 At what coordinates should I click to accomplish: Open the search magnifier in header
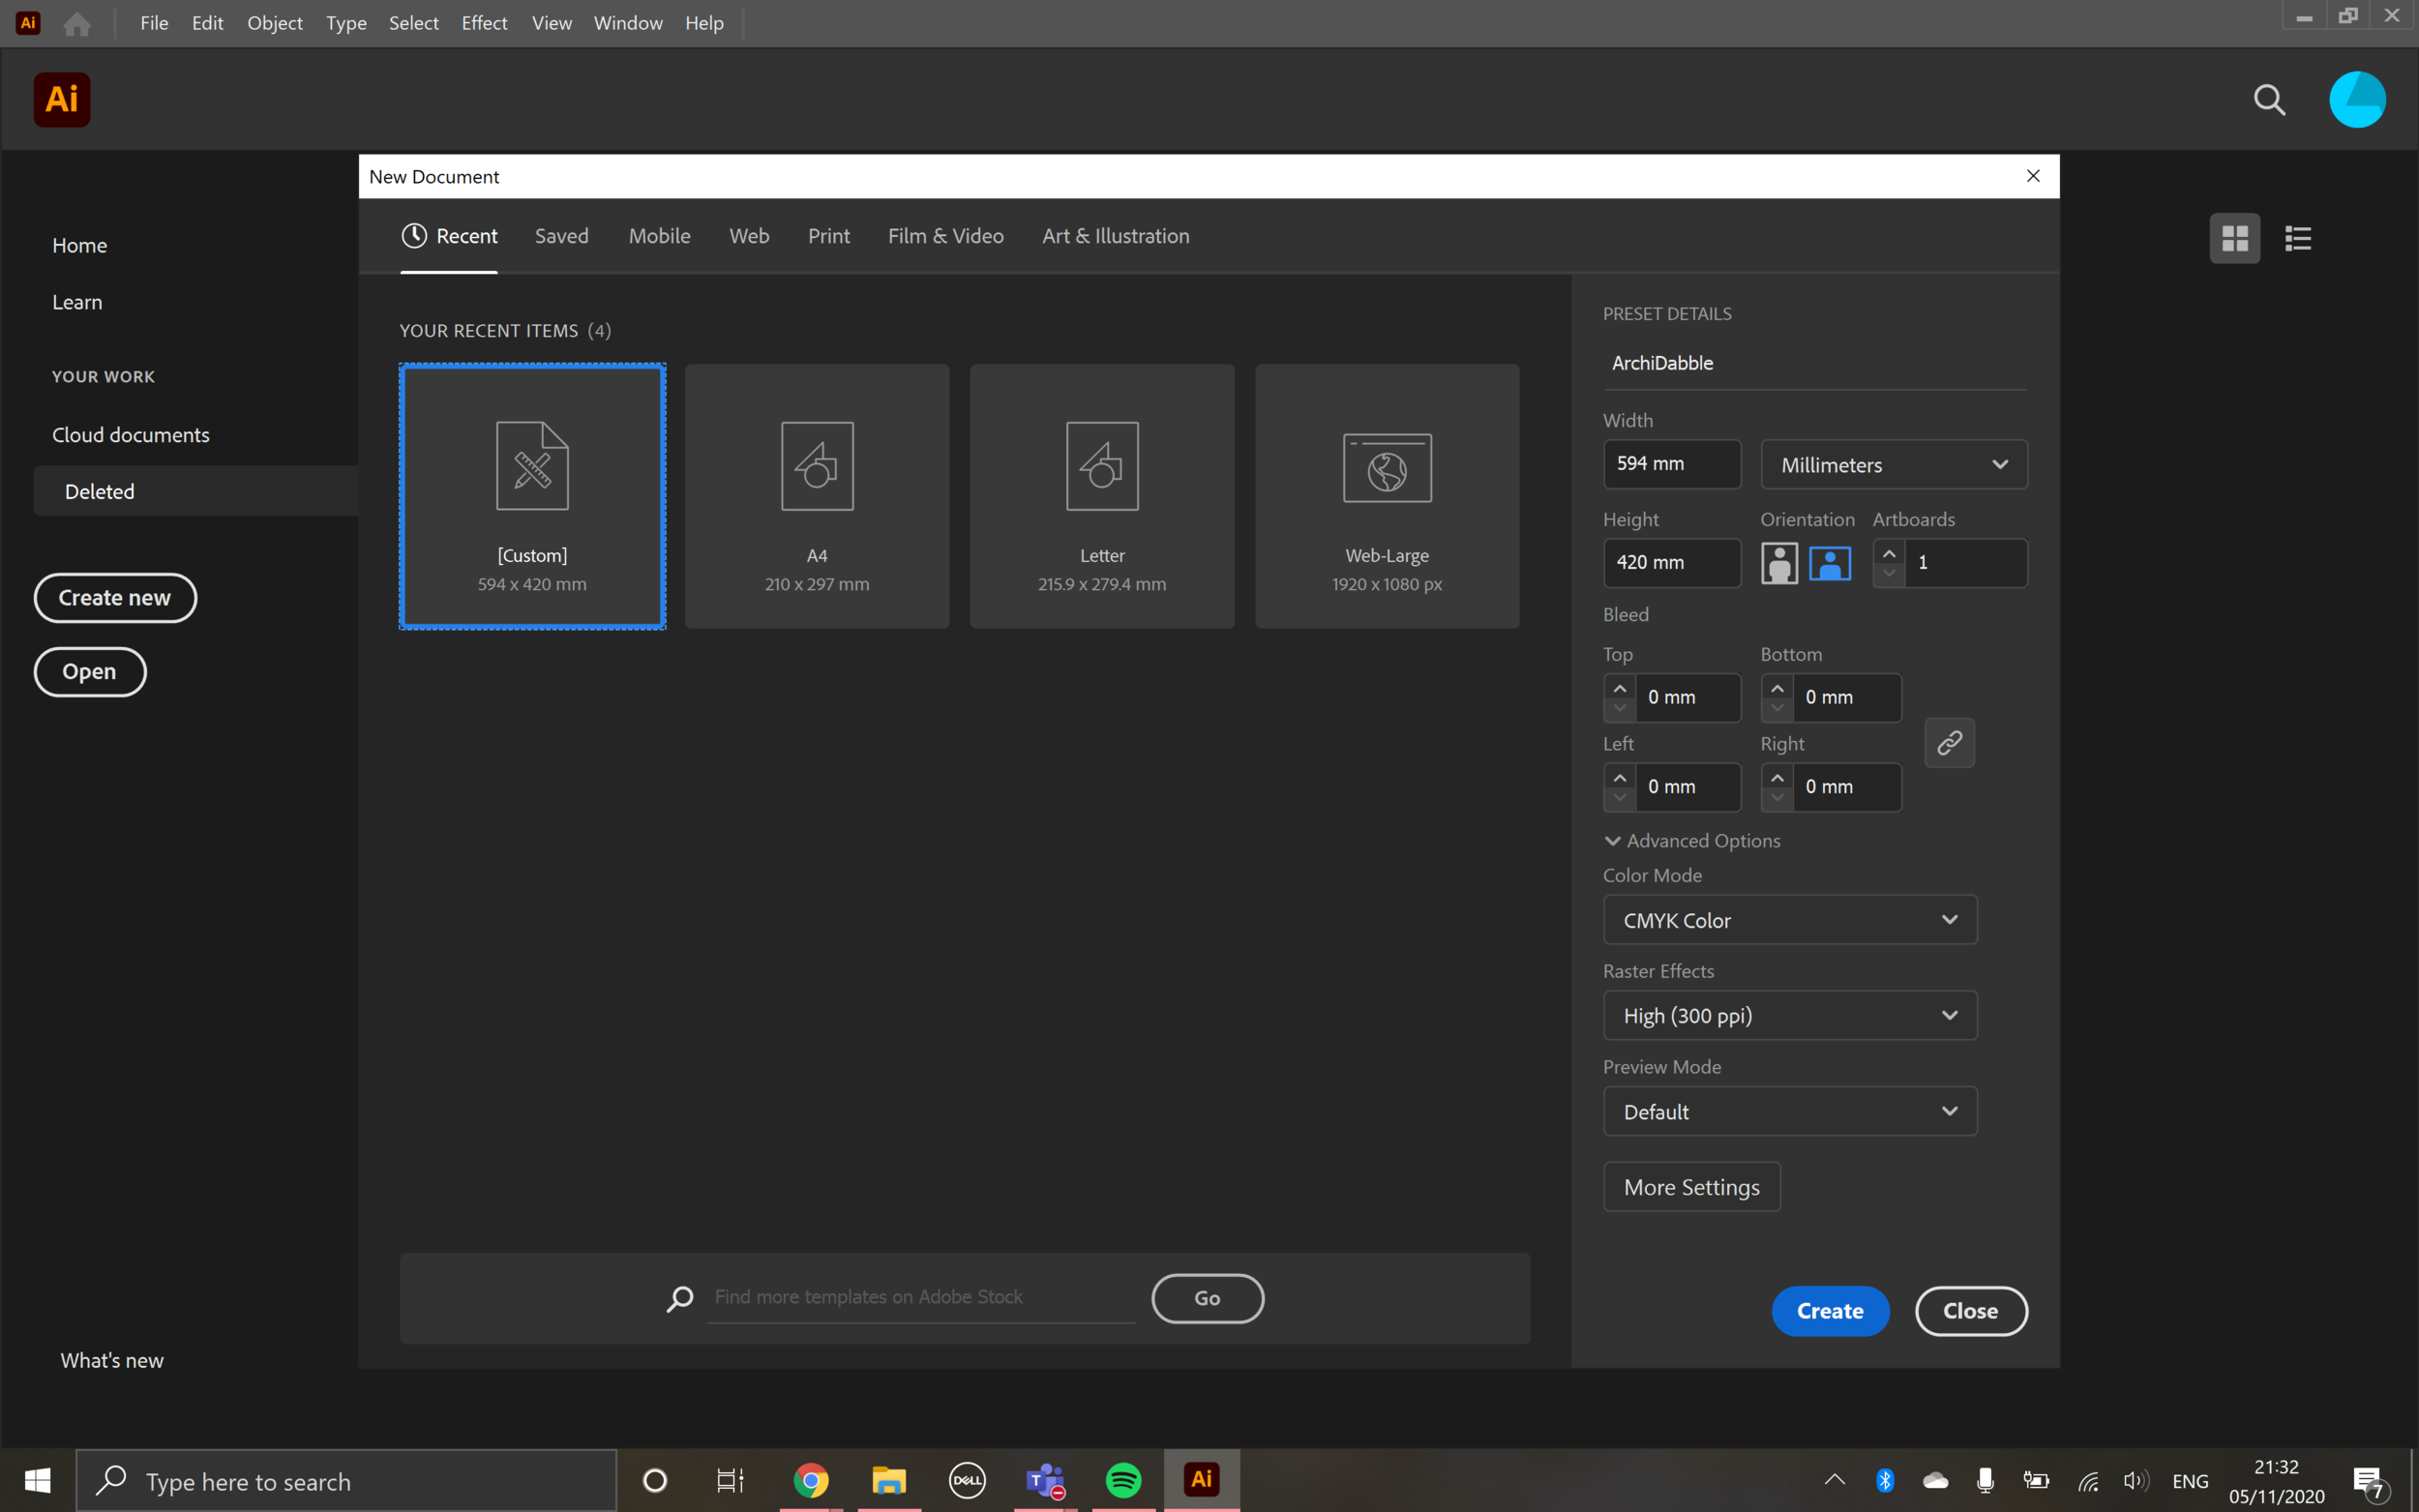(2269, 99)
